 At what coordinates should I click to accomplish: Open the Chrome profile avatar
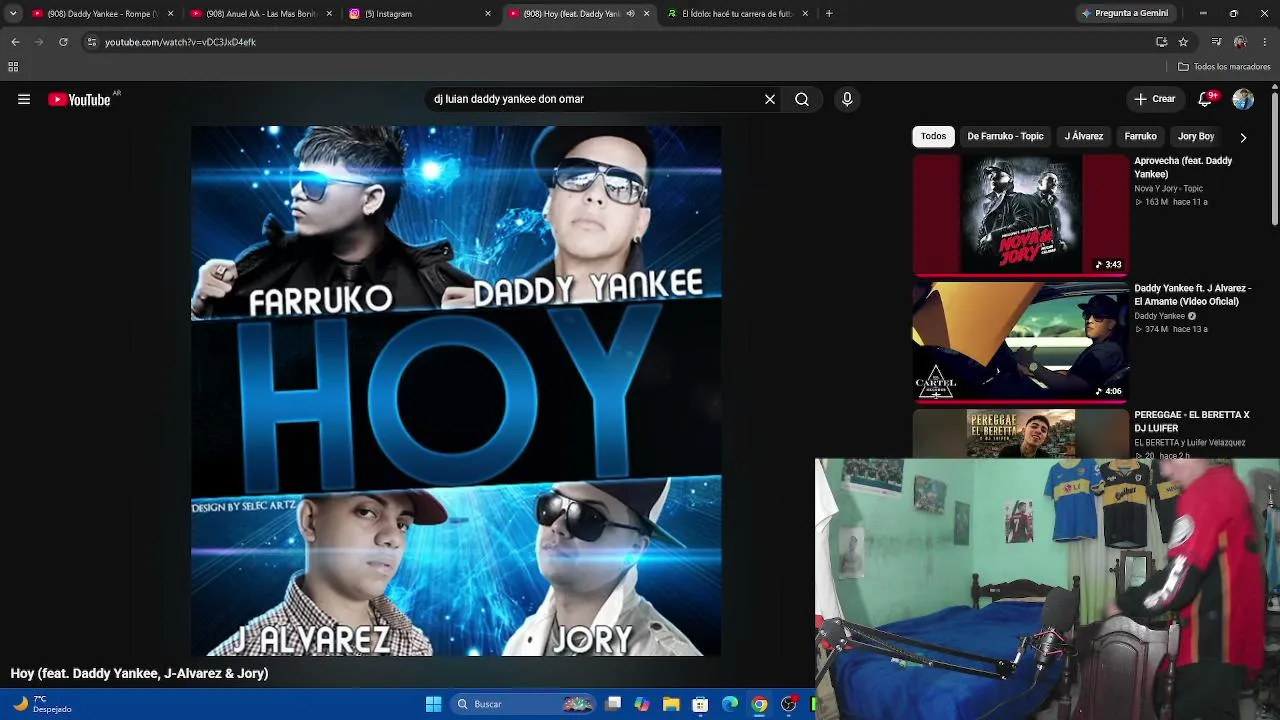pyautogui.click(x=1240, y=42)
